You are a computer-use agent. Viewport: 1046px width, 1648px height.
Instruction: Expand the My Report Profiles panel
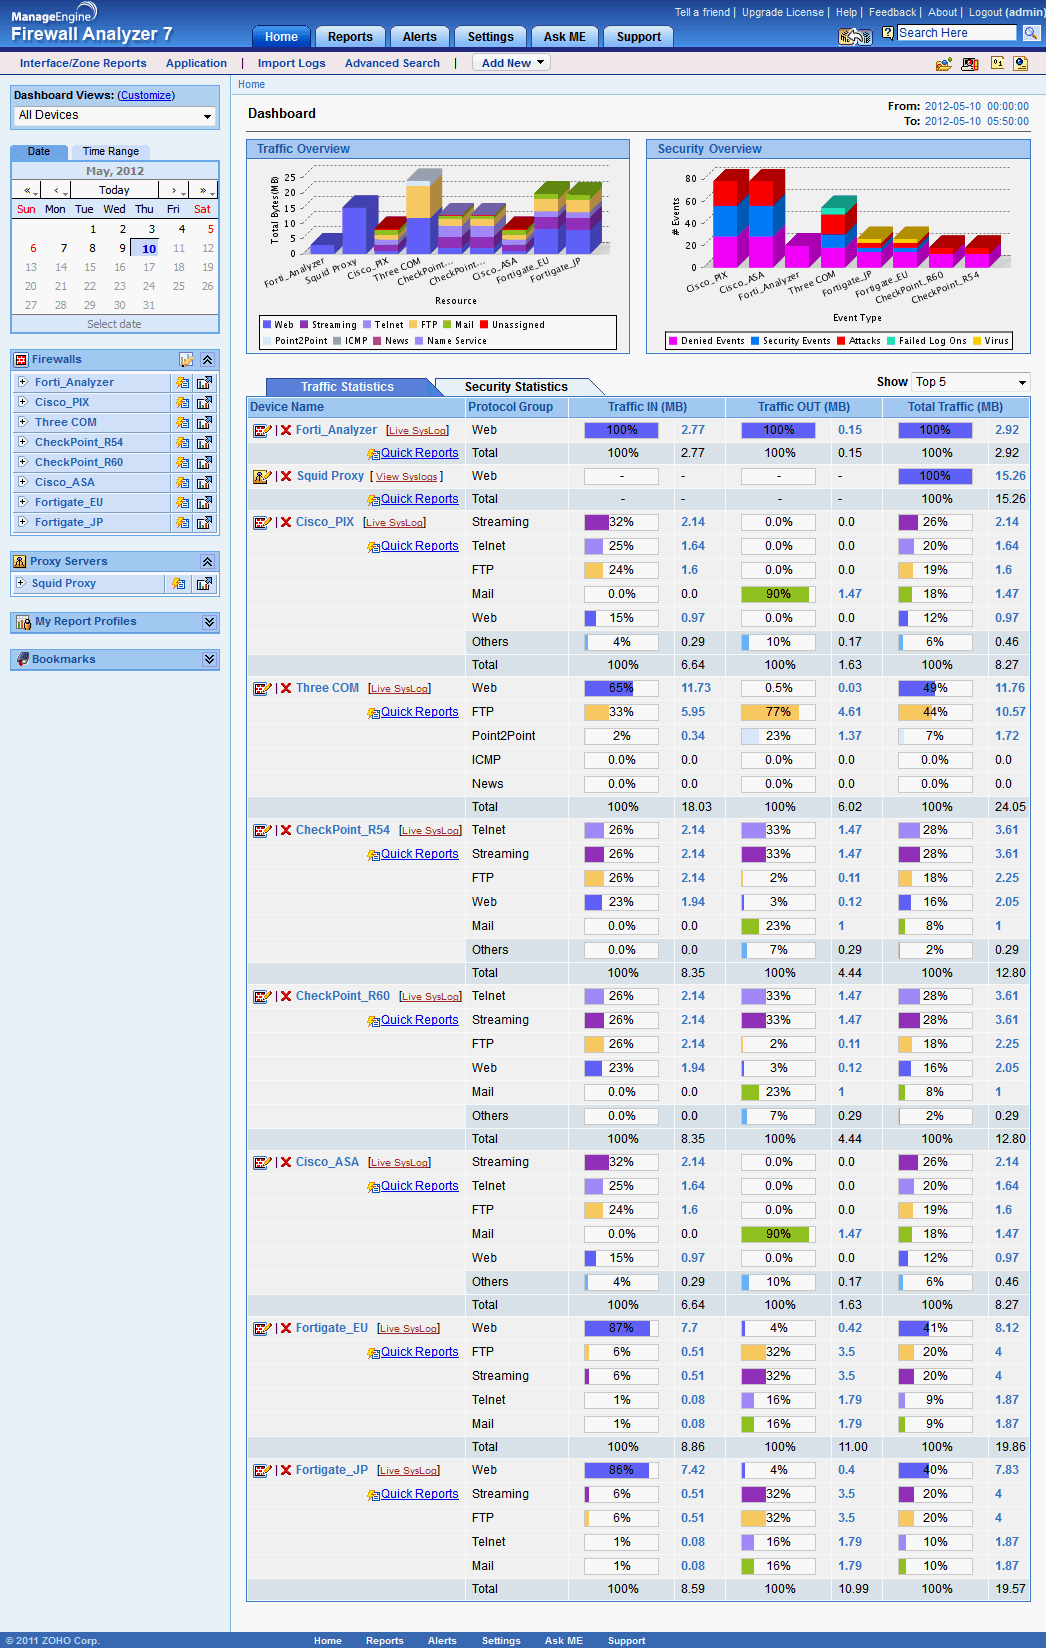click(209, 622)
